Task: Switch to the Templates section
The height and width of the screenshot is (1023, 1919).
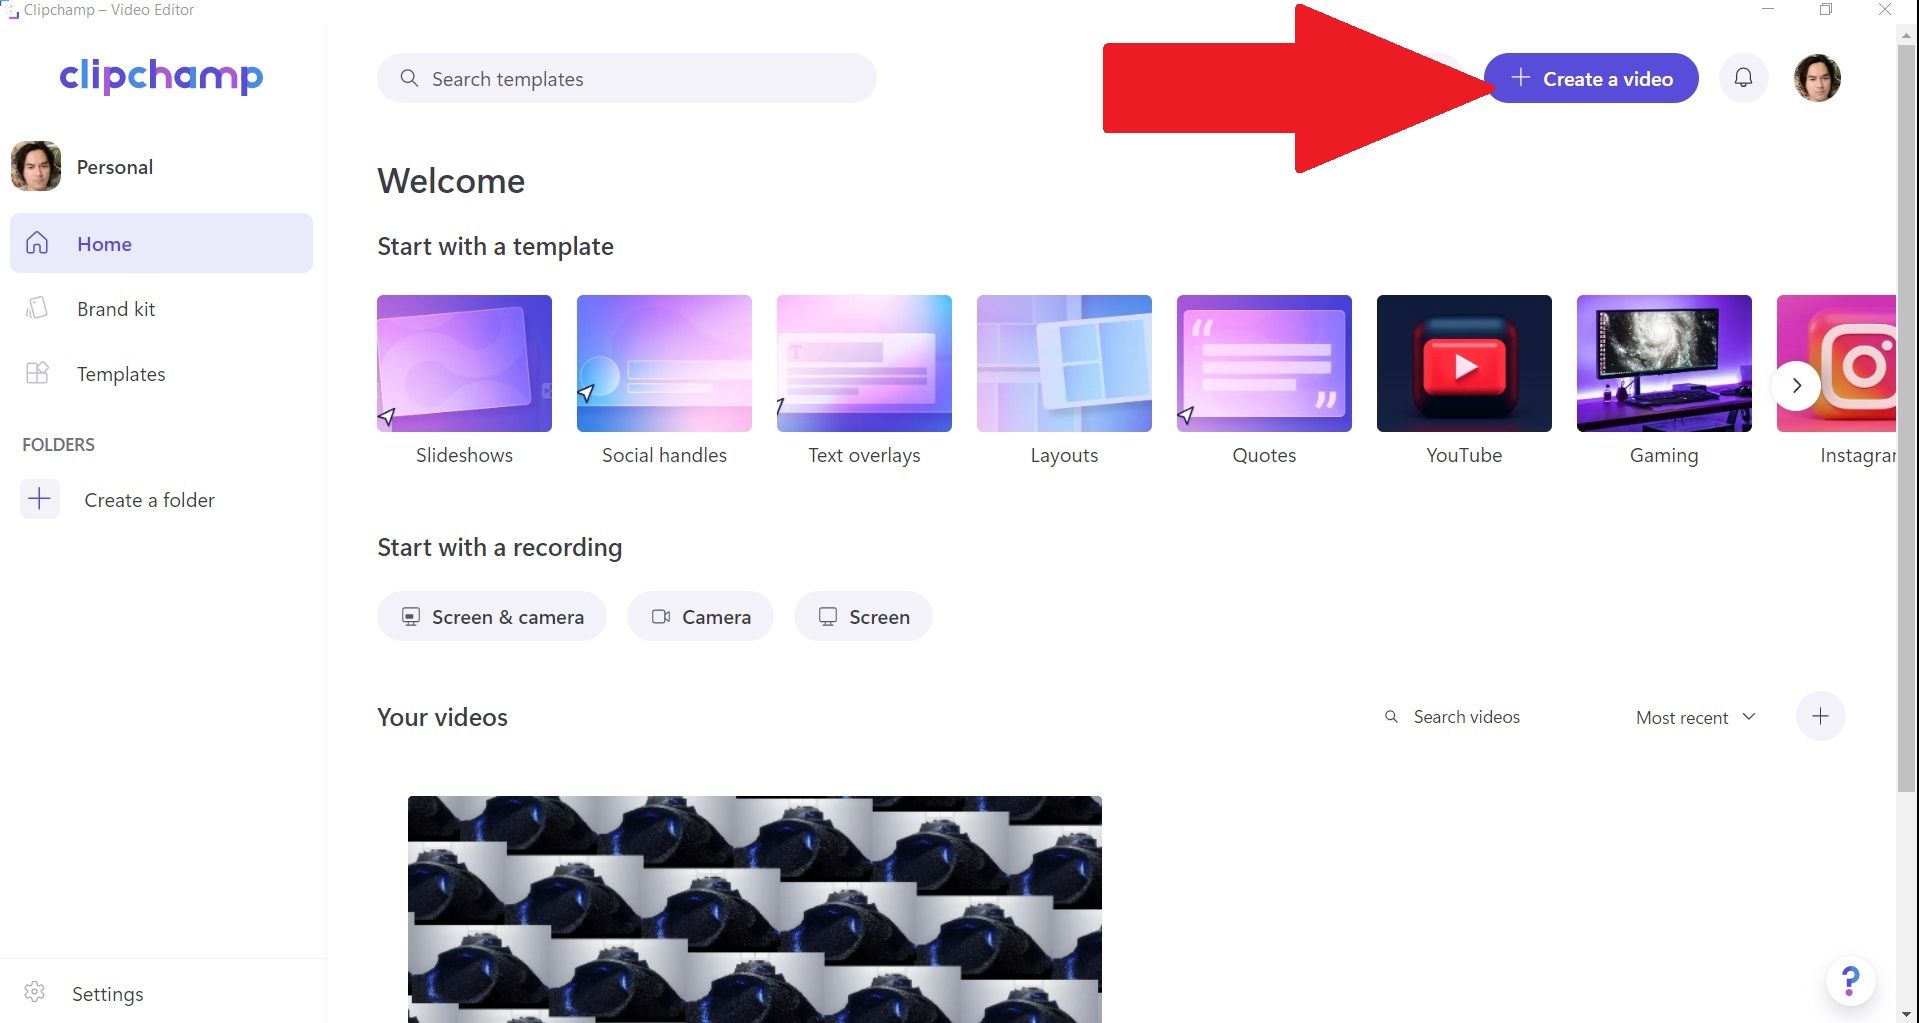Action: coord(120,373)
